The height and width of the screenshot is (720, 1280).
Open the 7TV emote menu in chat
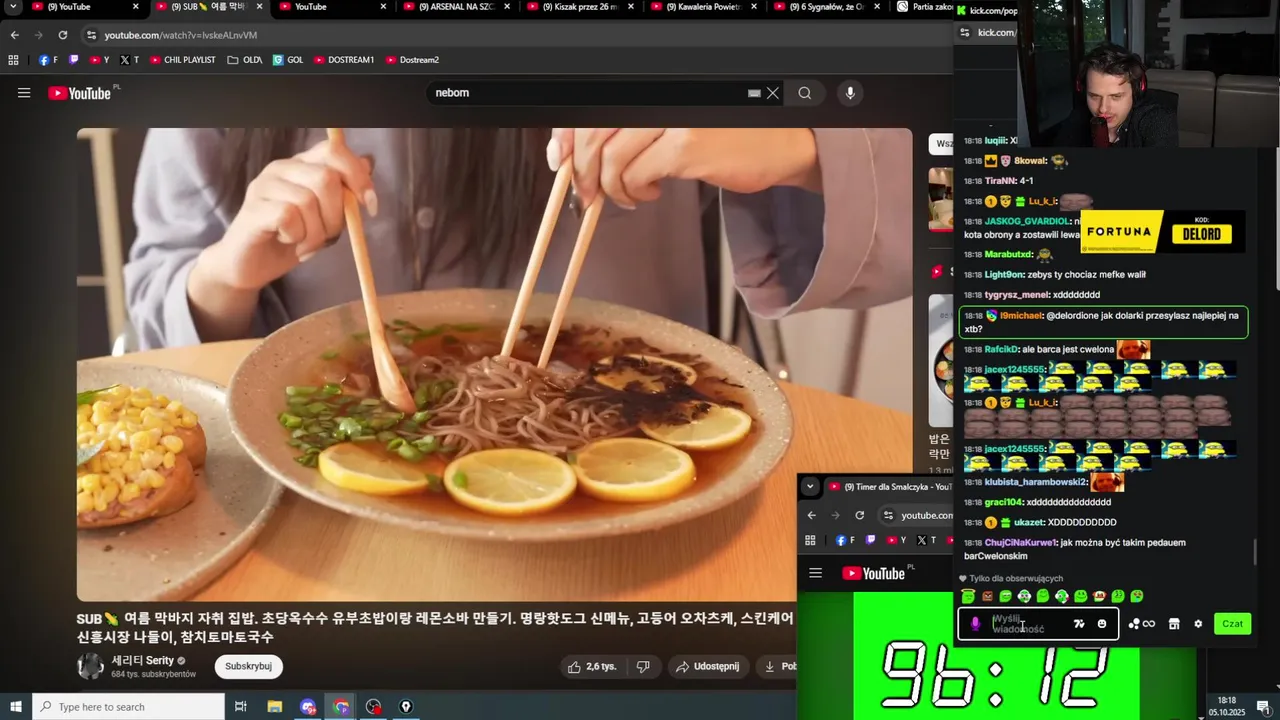[1079, 624]
